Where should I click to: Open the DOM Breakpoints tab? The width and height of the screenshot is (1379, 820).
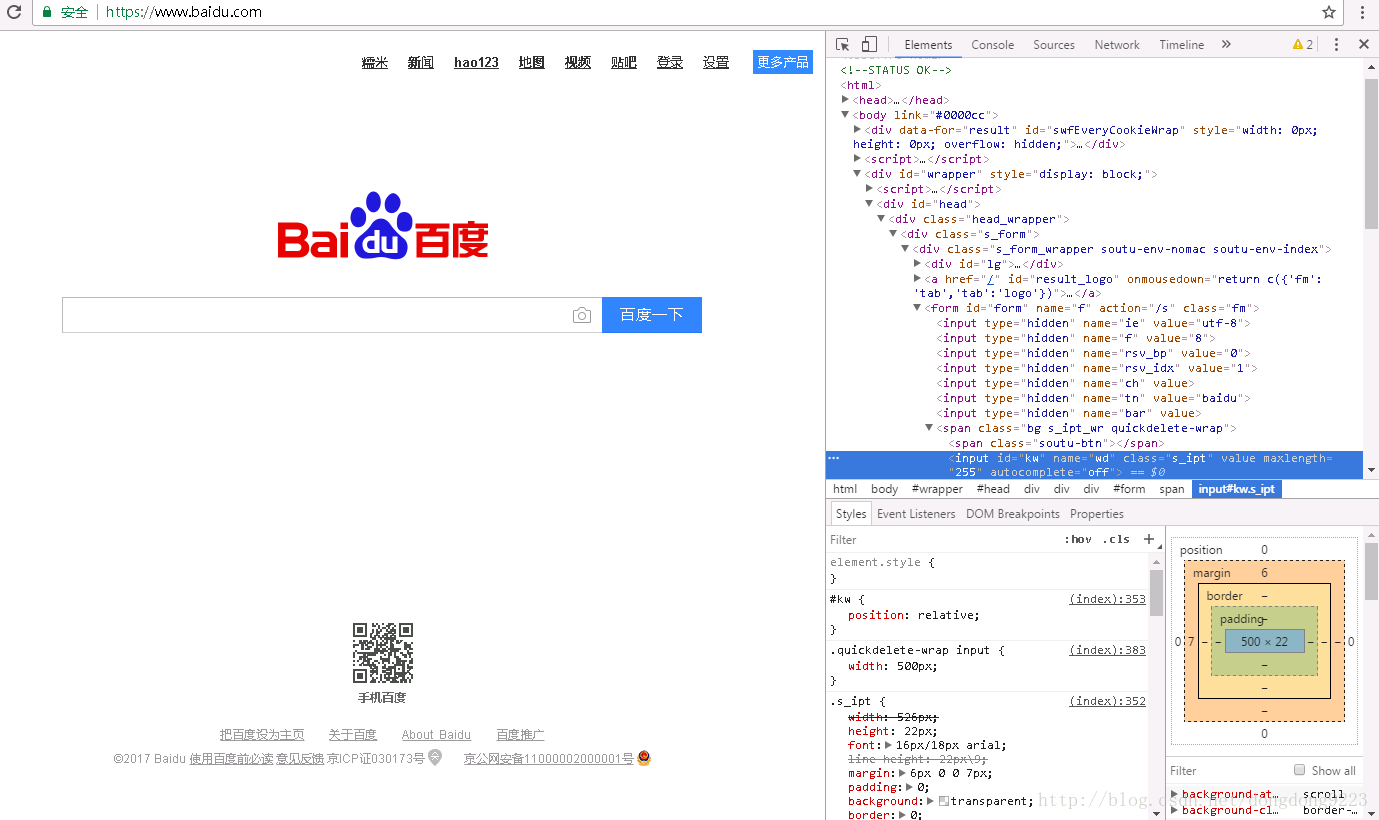point(1012,514)
